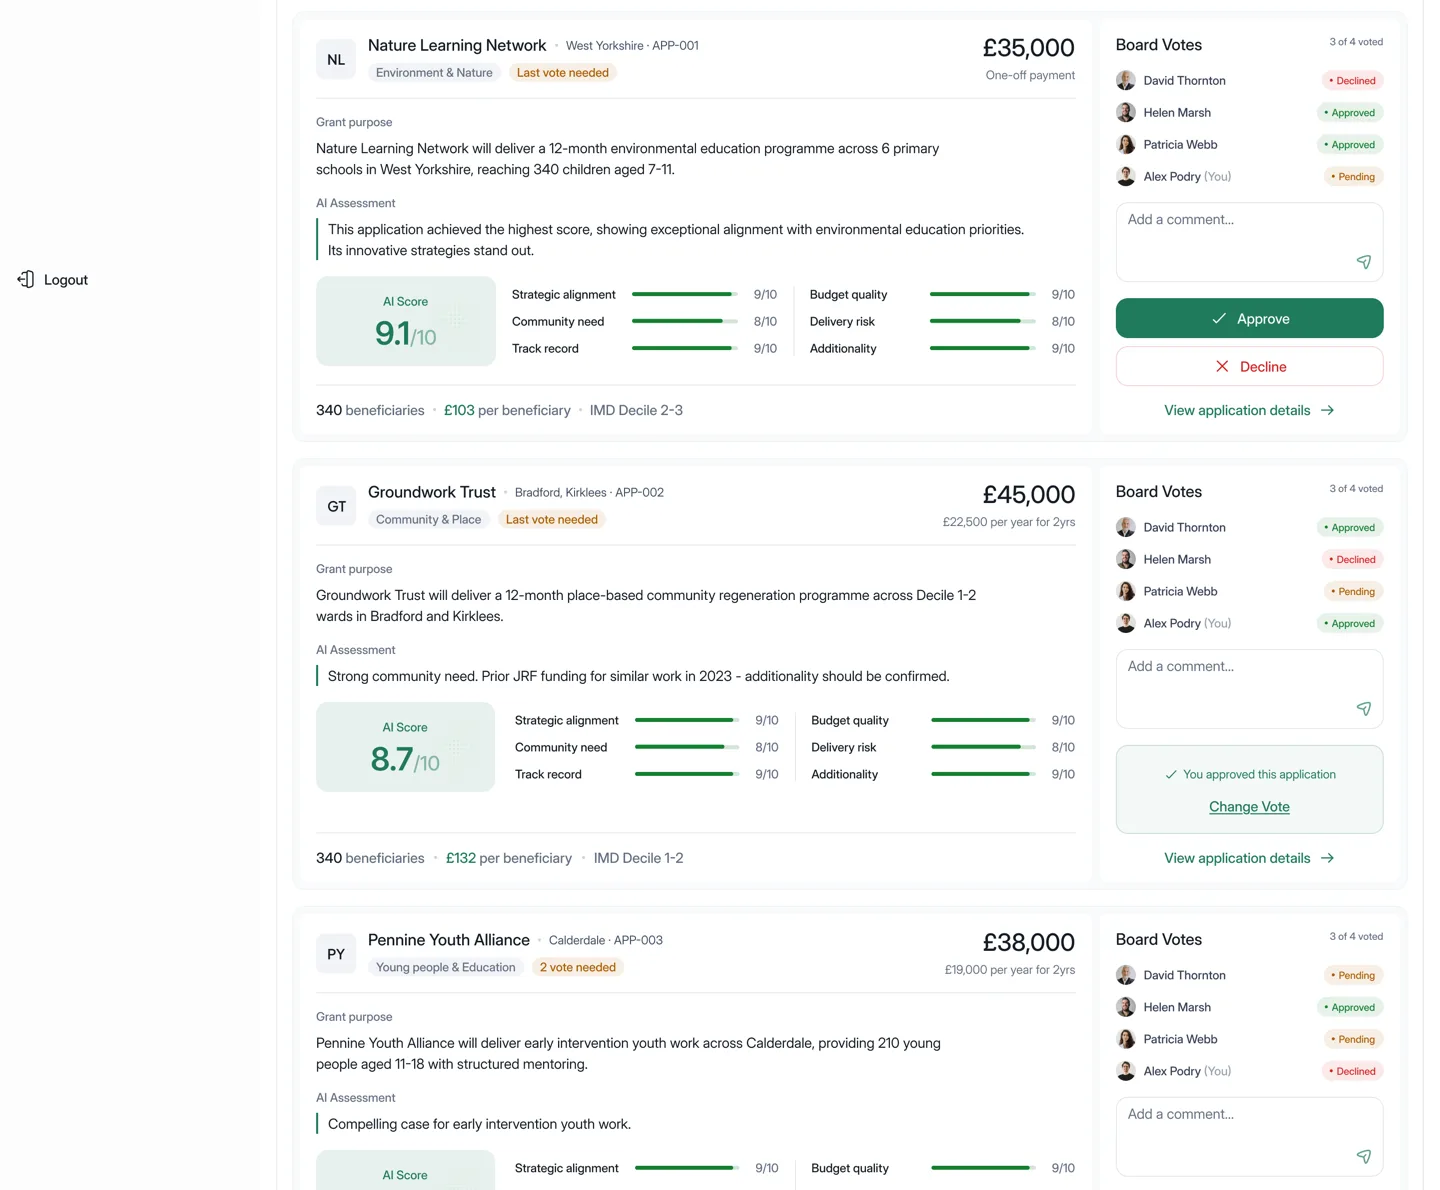Click NL avatar badge of Nature Learning Network
Viewport: 1440px width, 1190px height.
click(x=336, y=59)
